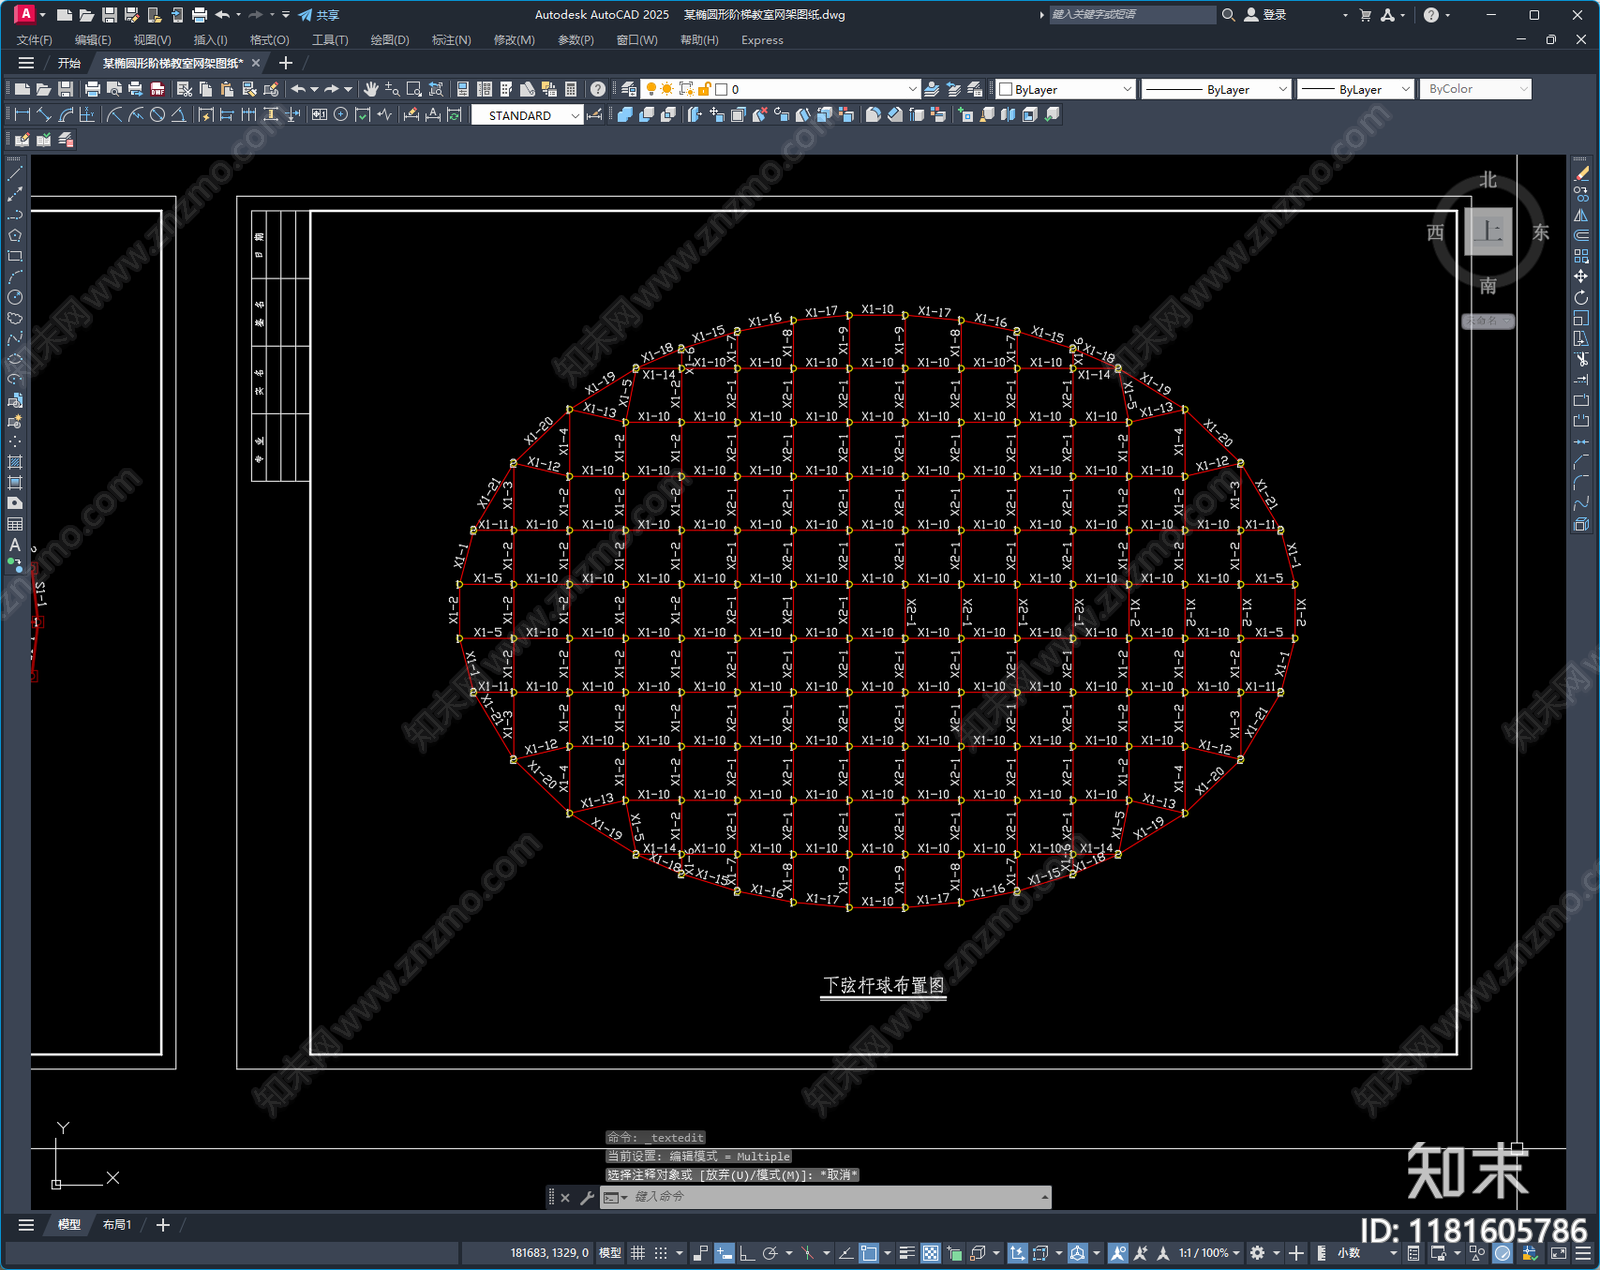Toggle ortho mode in the status bar
This screenshot has height=1270, width=1600.
pyautogui.click(x=747, y=1253)
